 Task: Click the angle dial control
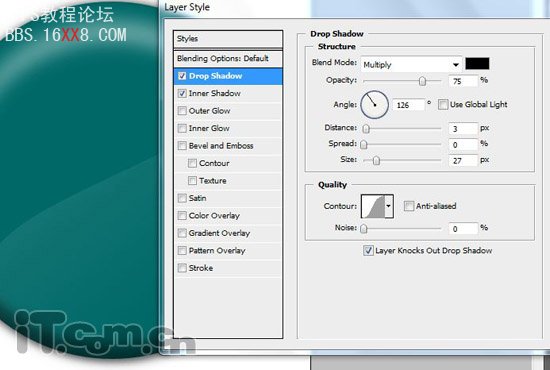click(374, 105)
